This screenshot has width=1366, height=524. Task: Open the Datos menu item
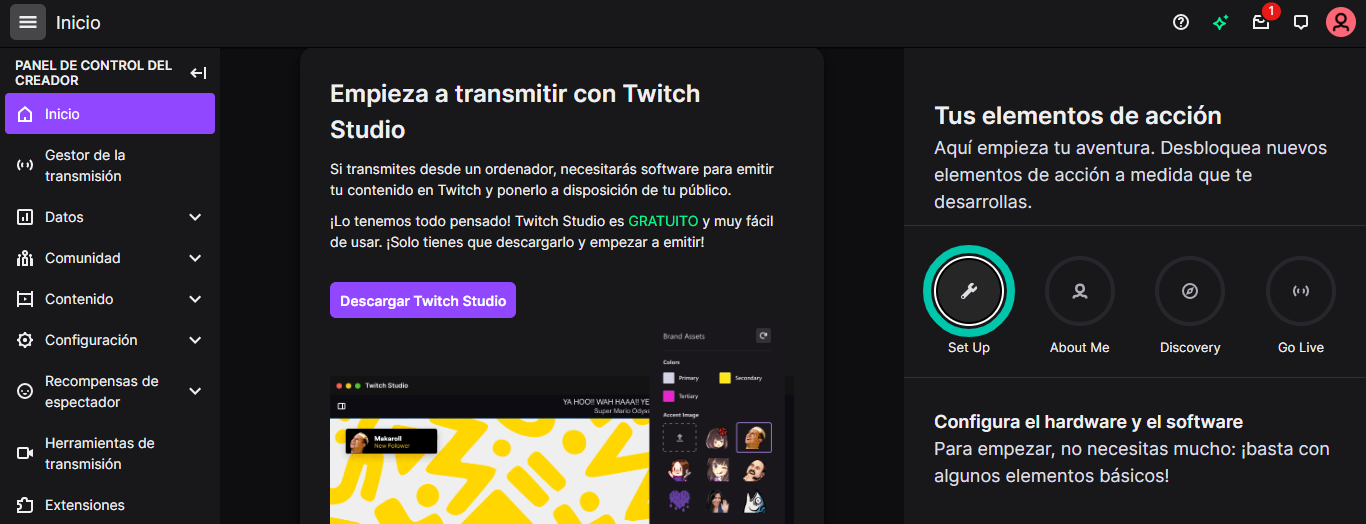pos(110,217)
